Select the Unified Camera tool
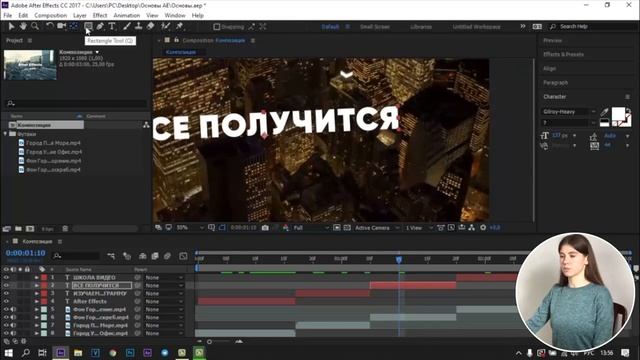This screenshot has height=360, width=640. coord(62,26)
